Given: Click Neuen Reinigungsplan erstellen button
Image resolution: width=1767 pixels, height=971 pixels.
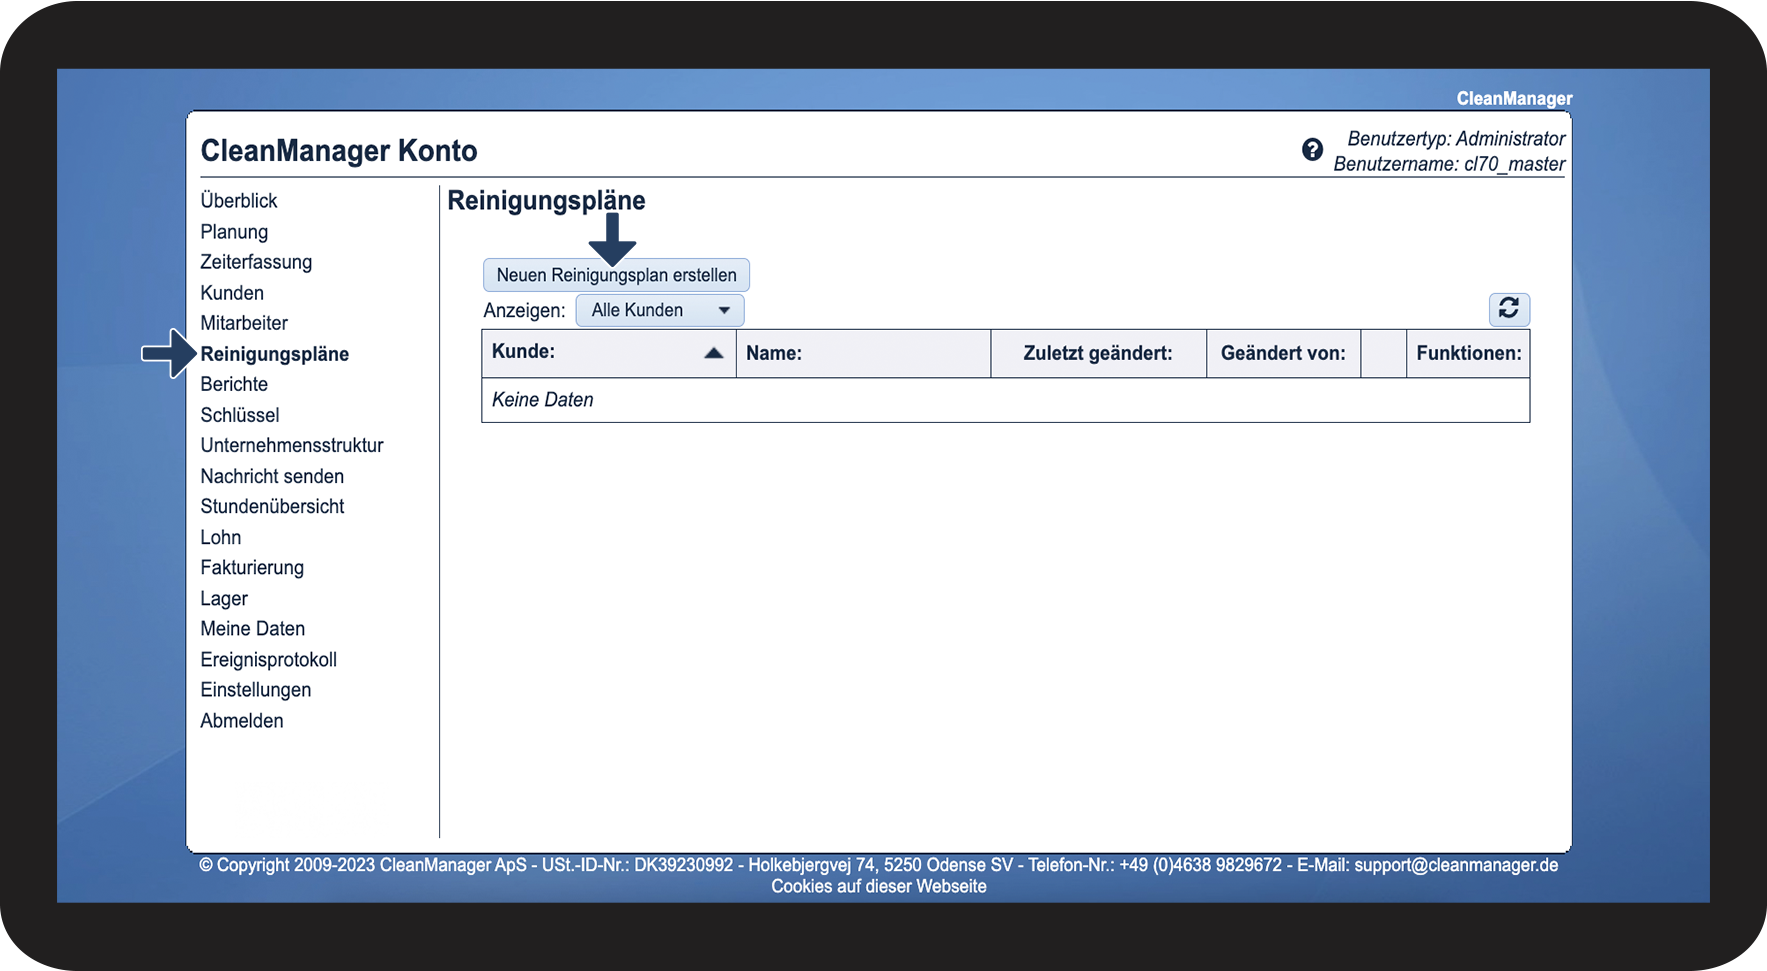Looking at the screenshot, I should (x=616, y=275).
